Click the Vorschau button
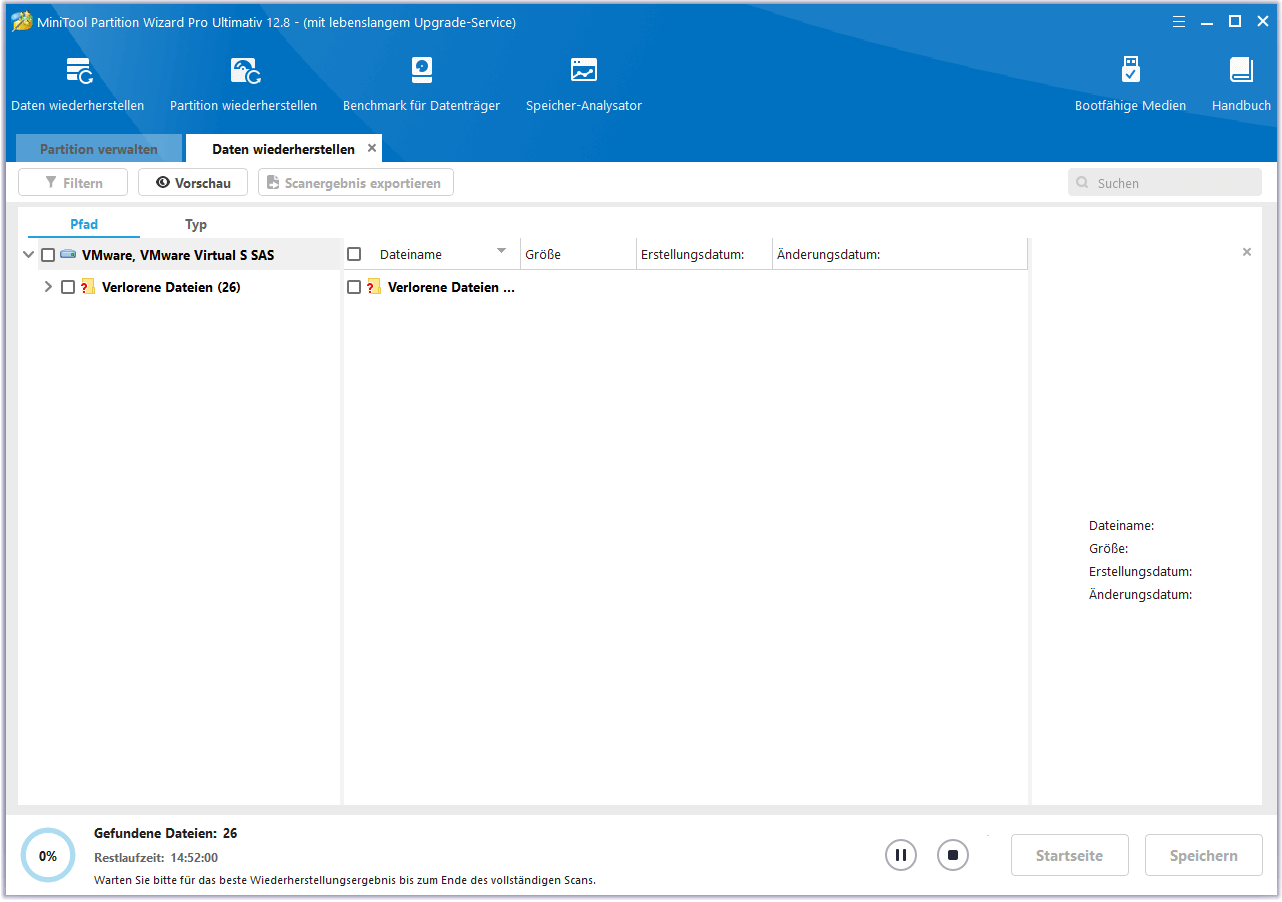 click(193, 183)
